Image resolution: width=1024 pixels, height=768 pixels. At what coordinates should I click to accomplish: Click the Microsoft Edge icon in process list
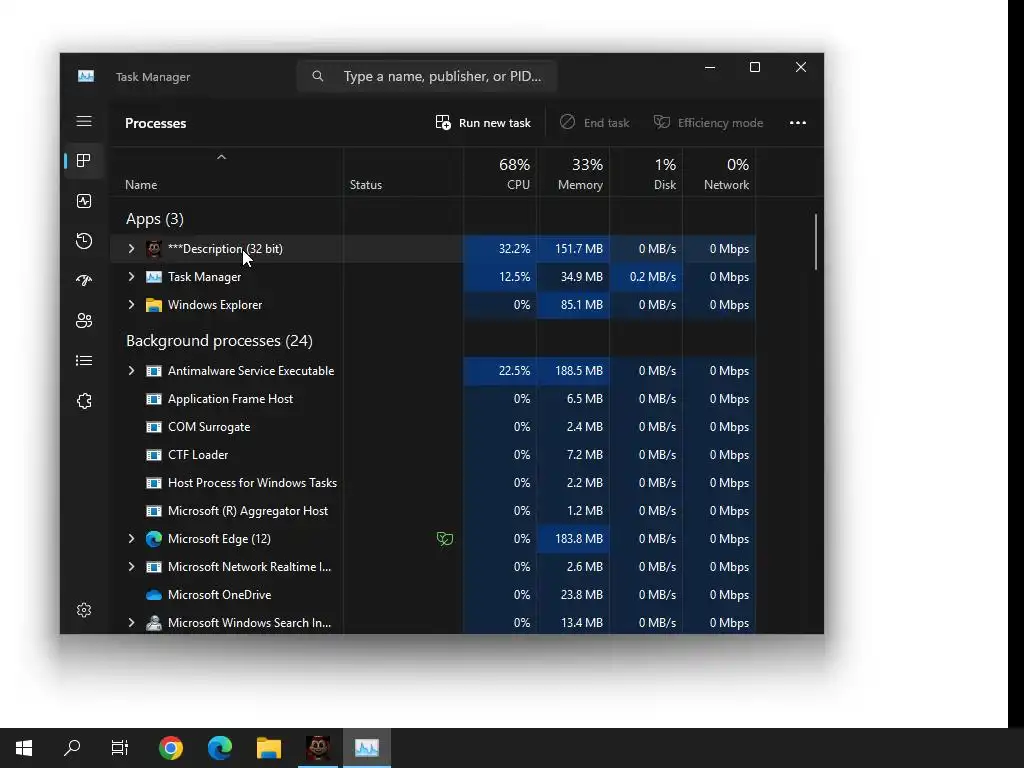153,539
